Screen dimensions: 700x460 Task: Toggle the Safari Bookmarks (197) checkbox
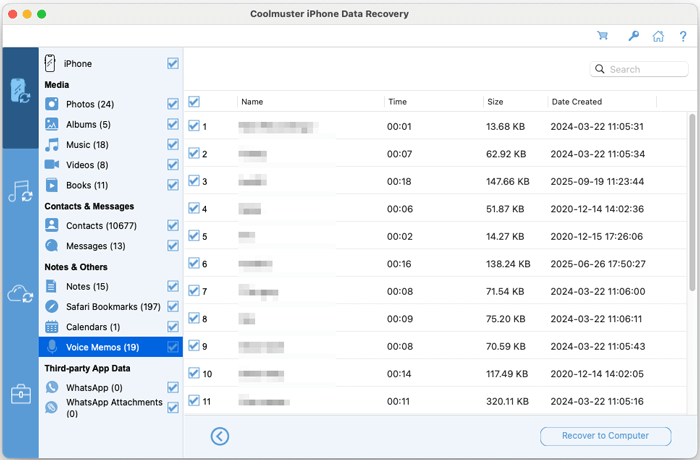[173, 306]
